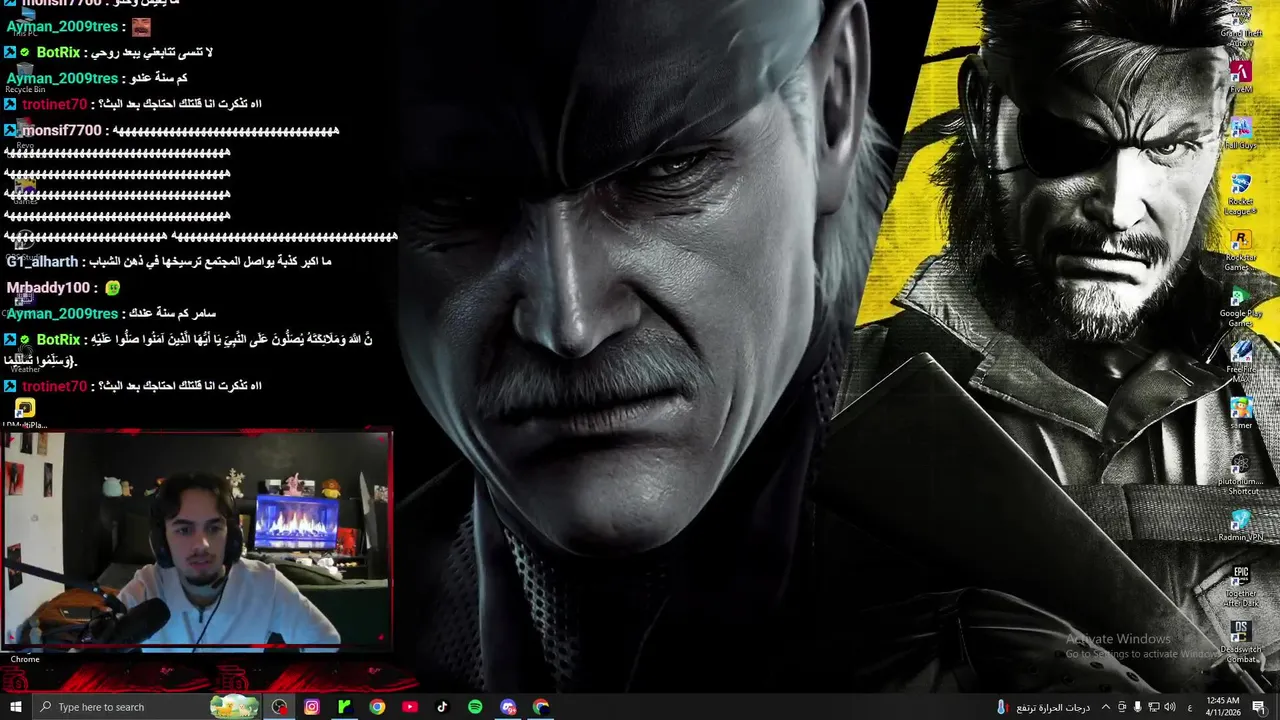Launch Fall Guys from the desktop
The height and width of the screenshot is (720, 1280).
[1241, 134]
